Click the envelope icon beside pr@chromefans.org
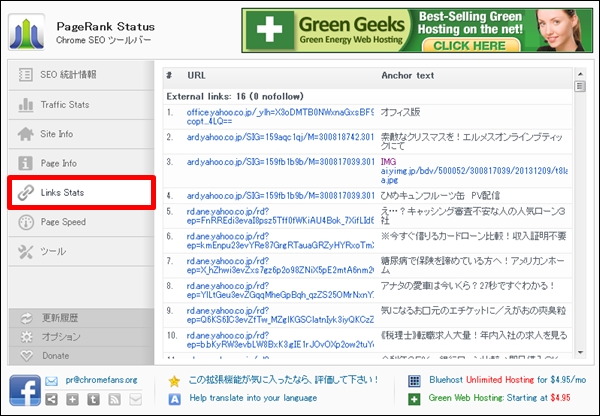This screenshot has height=416, width=600. point(51,381)
